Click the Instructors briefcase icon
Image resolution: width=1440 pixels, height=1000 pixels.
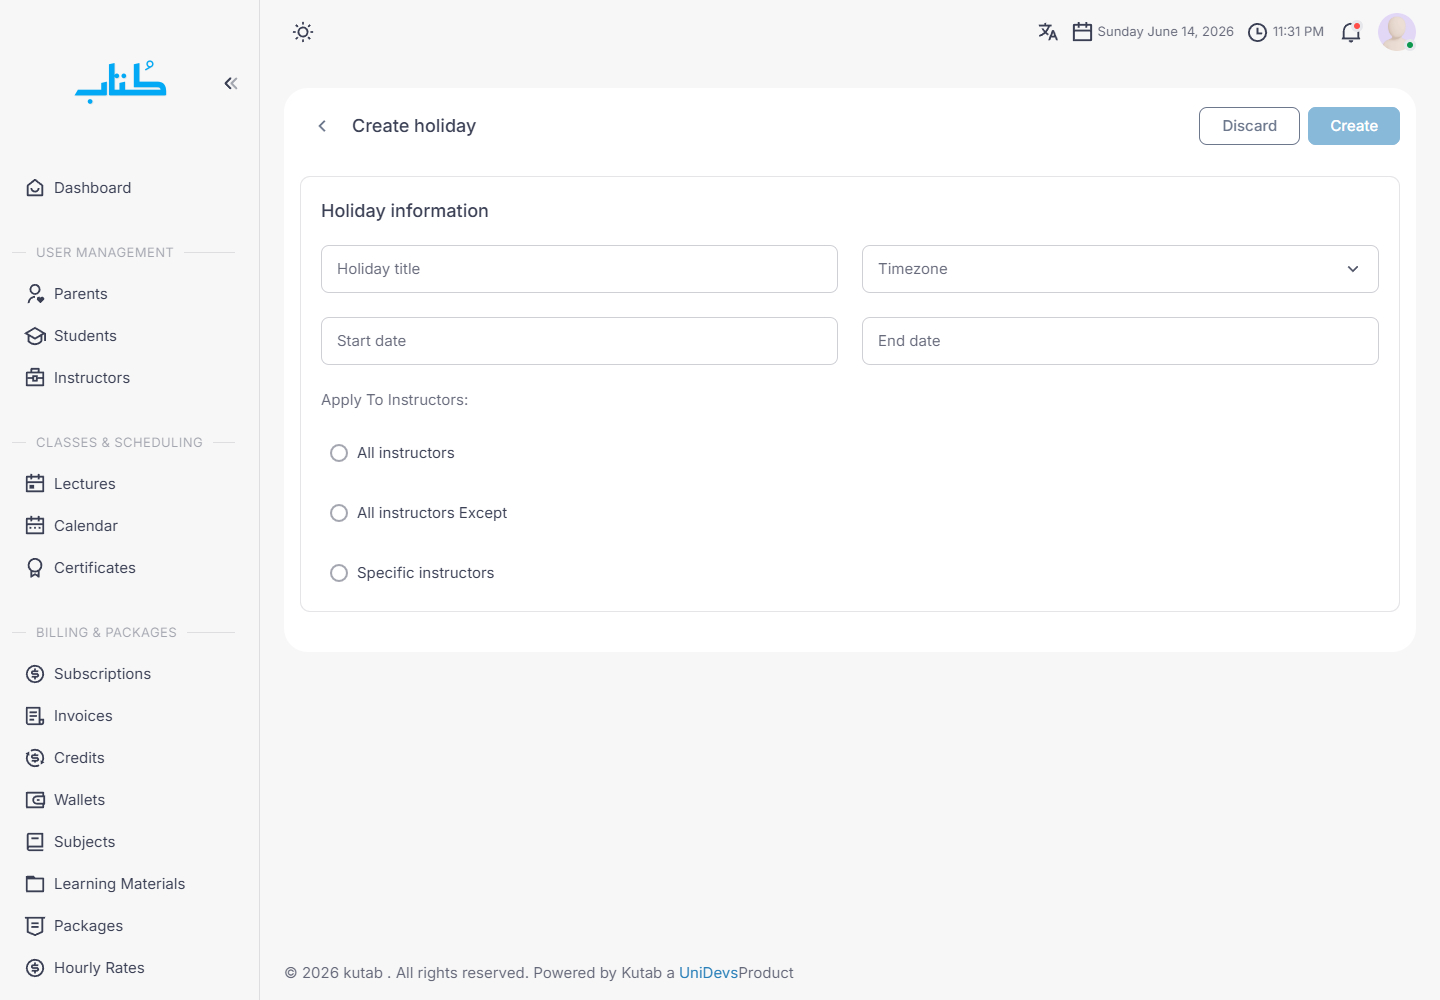click(x=35, y=378)
